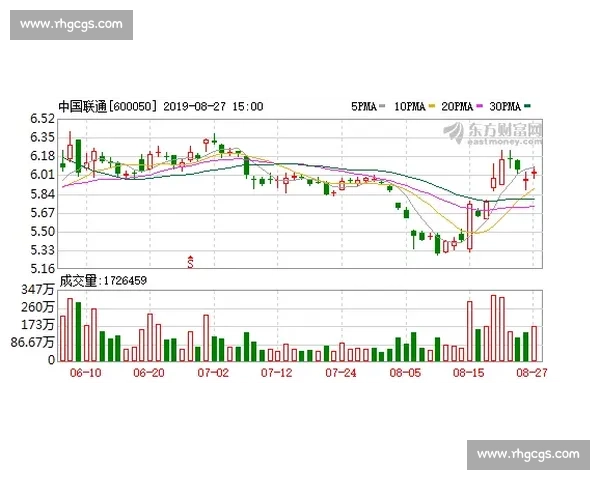Click the 6.01 price axis label

click(x=42, y=175)
